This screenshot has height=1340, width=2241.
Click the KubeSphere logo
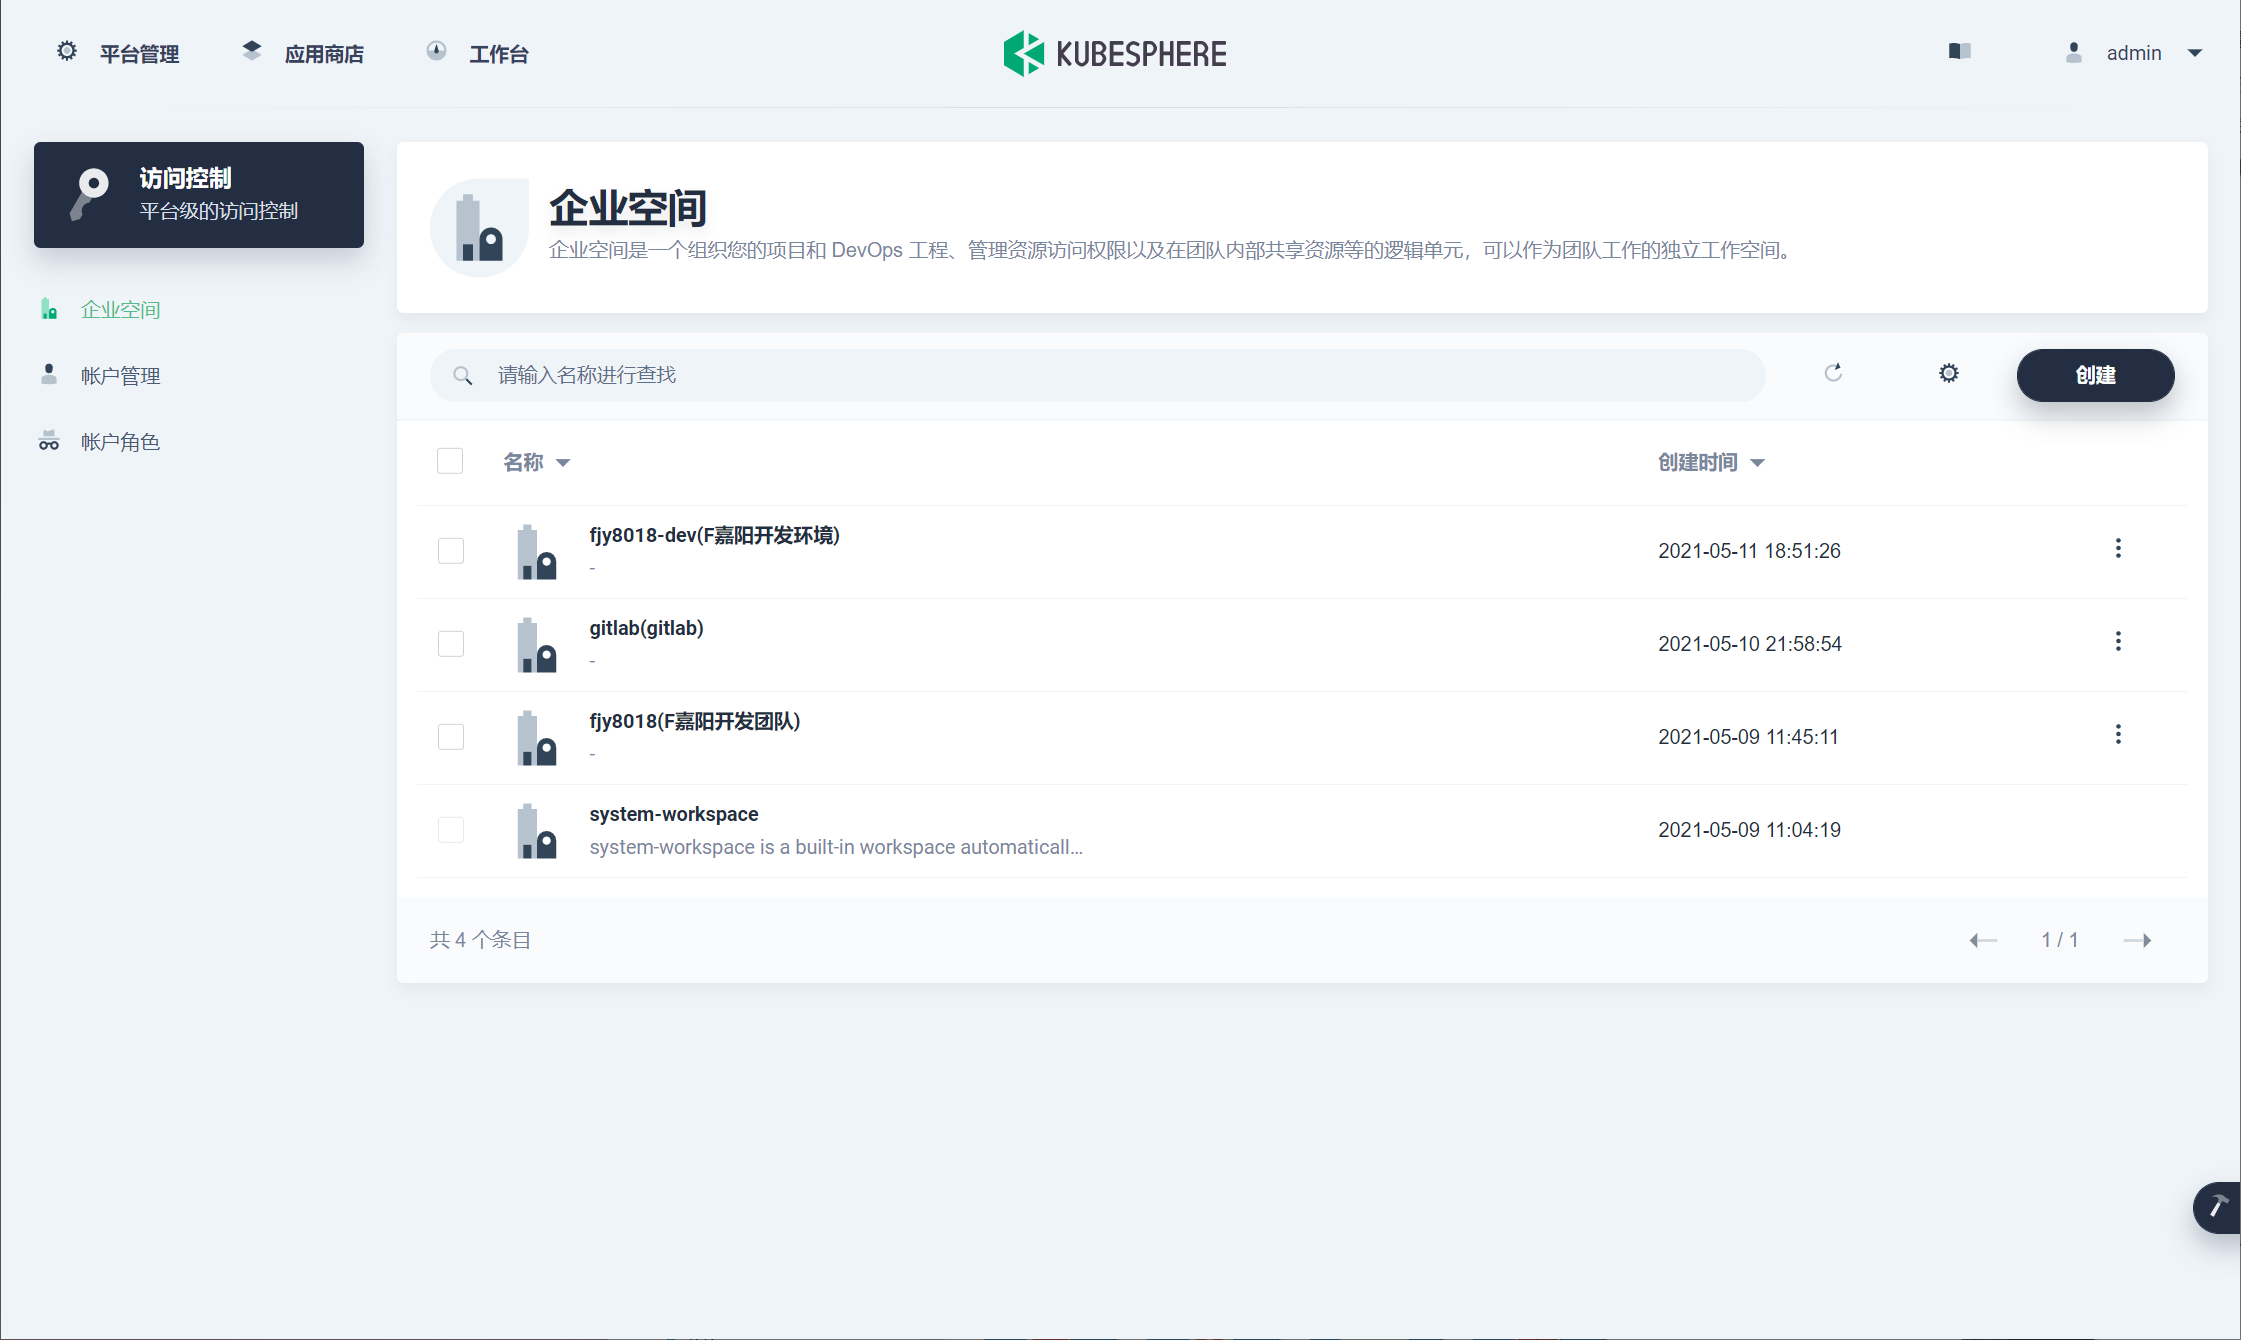[x=1115, y=53]
